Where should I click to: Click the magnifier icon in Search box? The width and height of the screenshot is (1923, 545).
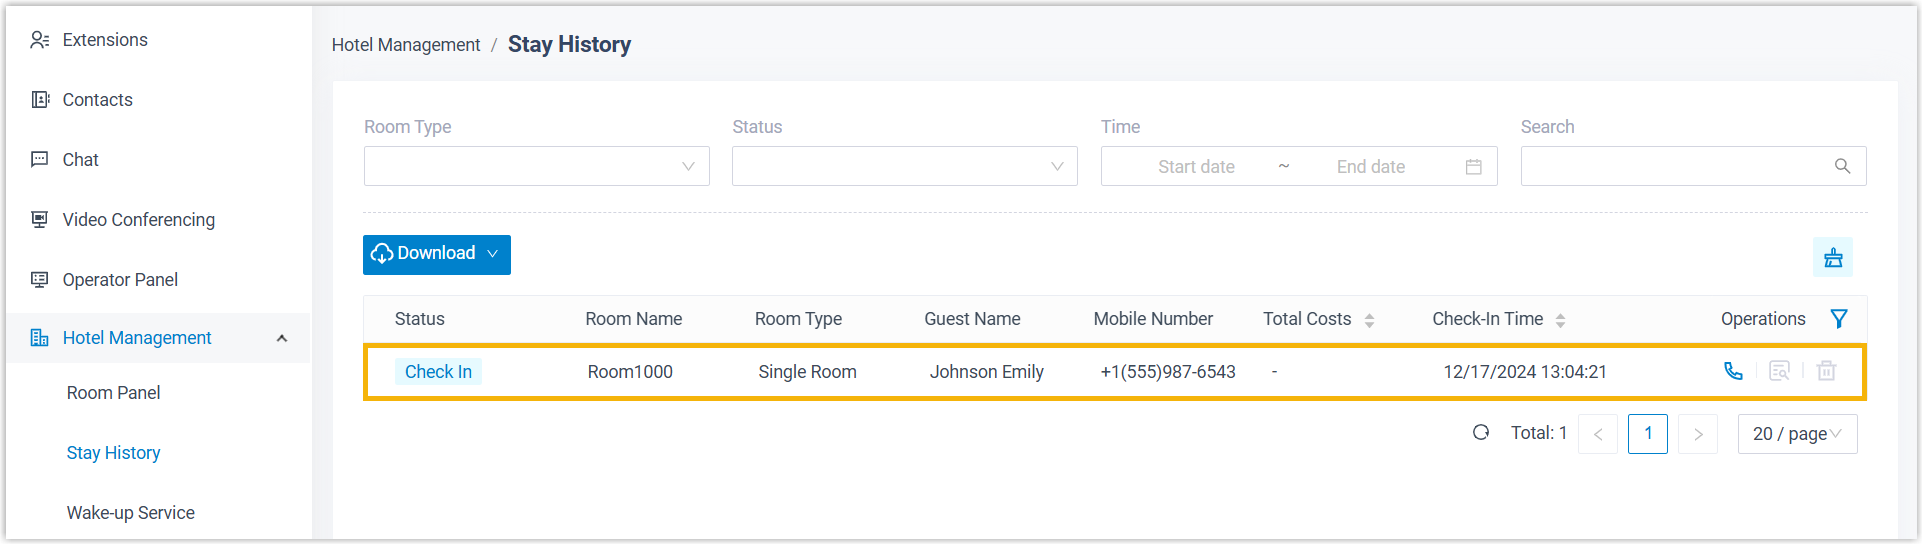[1842, 166]
